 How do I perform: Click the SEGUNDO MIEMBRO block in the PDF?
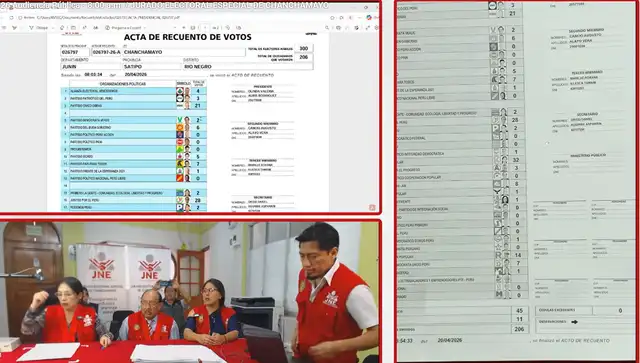262,131
